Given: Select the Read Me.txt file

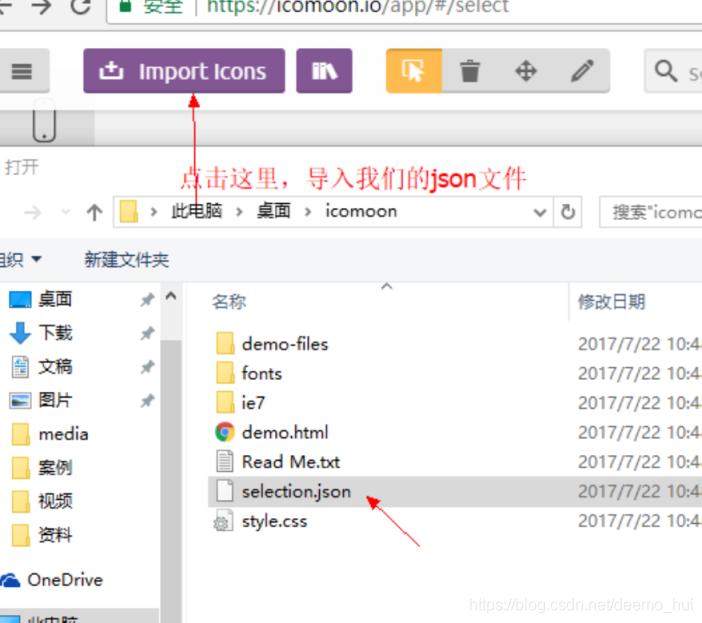Looking at the screenshot, I should tap(278, 462).
